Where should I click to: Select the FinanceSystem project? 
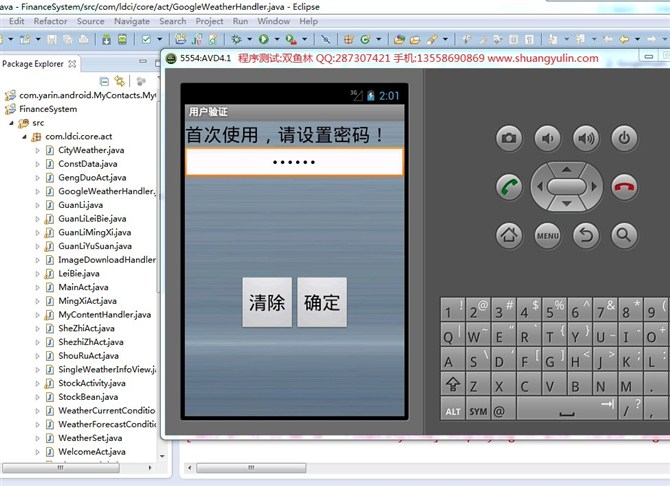48,109
